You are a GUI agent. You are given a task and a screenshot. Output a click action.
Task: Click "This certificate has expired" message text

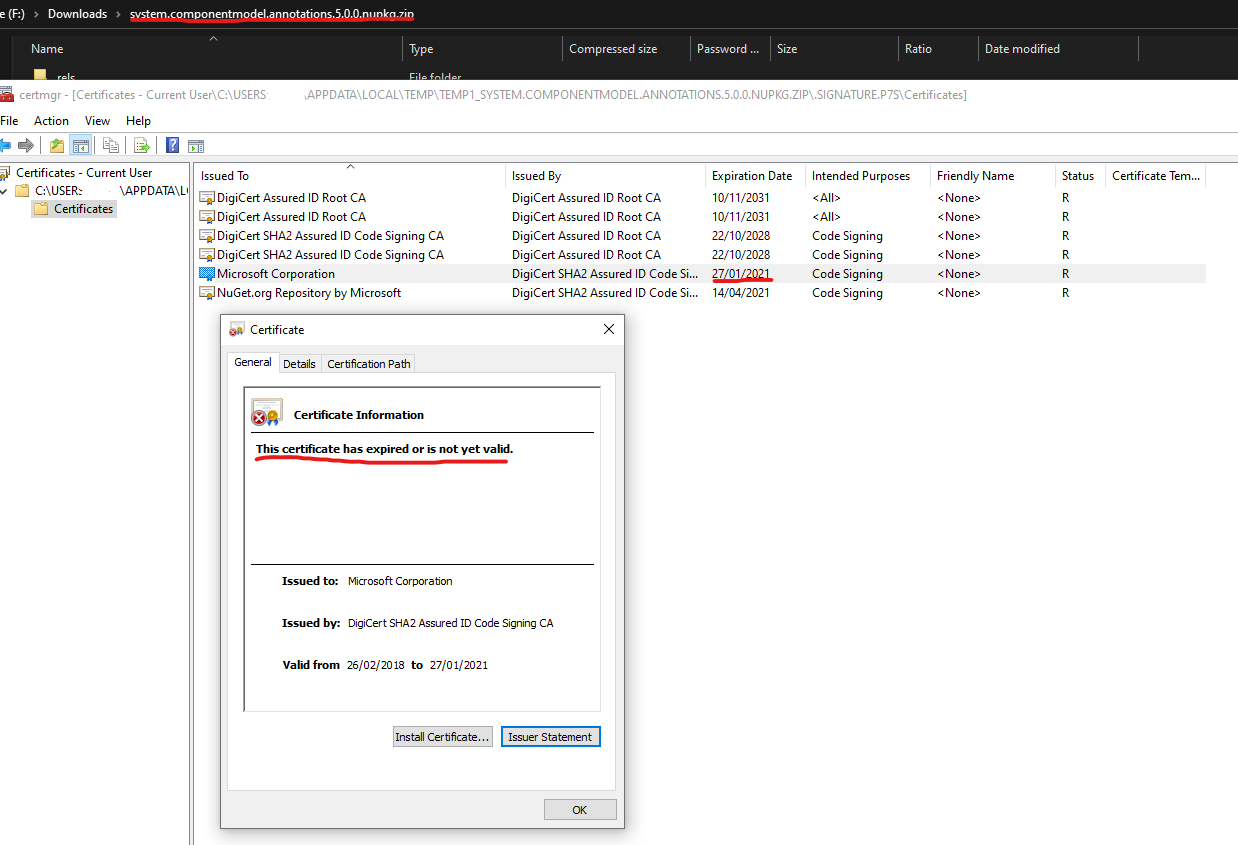pos(384,449)
